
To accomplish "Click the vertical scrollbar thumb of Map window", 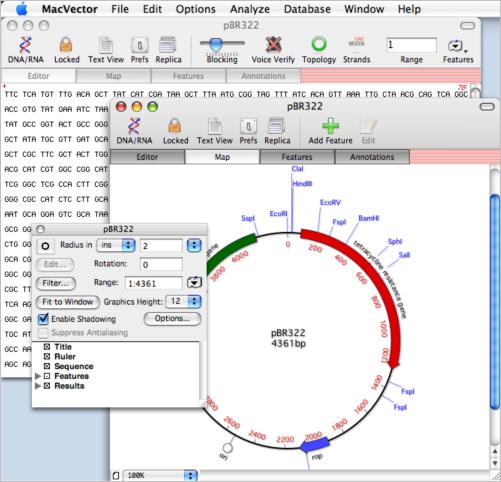I will (495, 302).
